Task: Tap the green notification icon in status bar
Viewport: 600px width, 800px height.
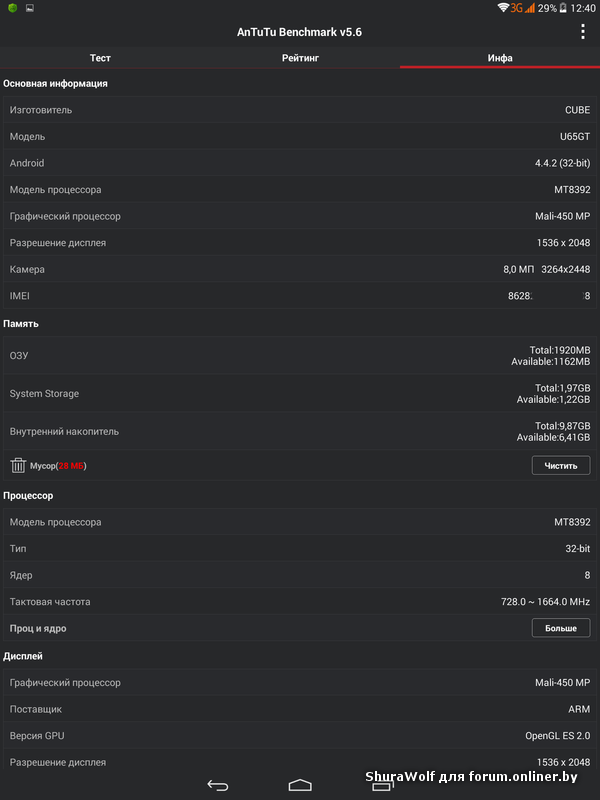Action: click(x=13, y=8)
